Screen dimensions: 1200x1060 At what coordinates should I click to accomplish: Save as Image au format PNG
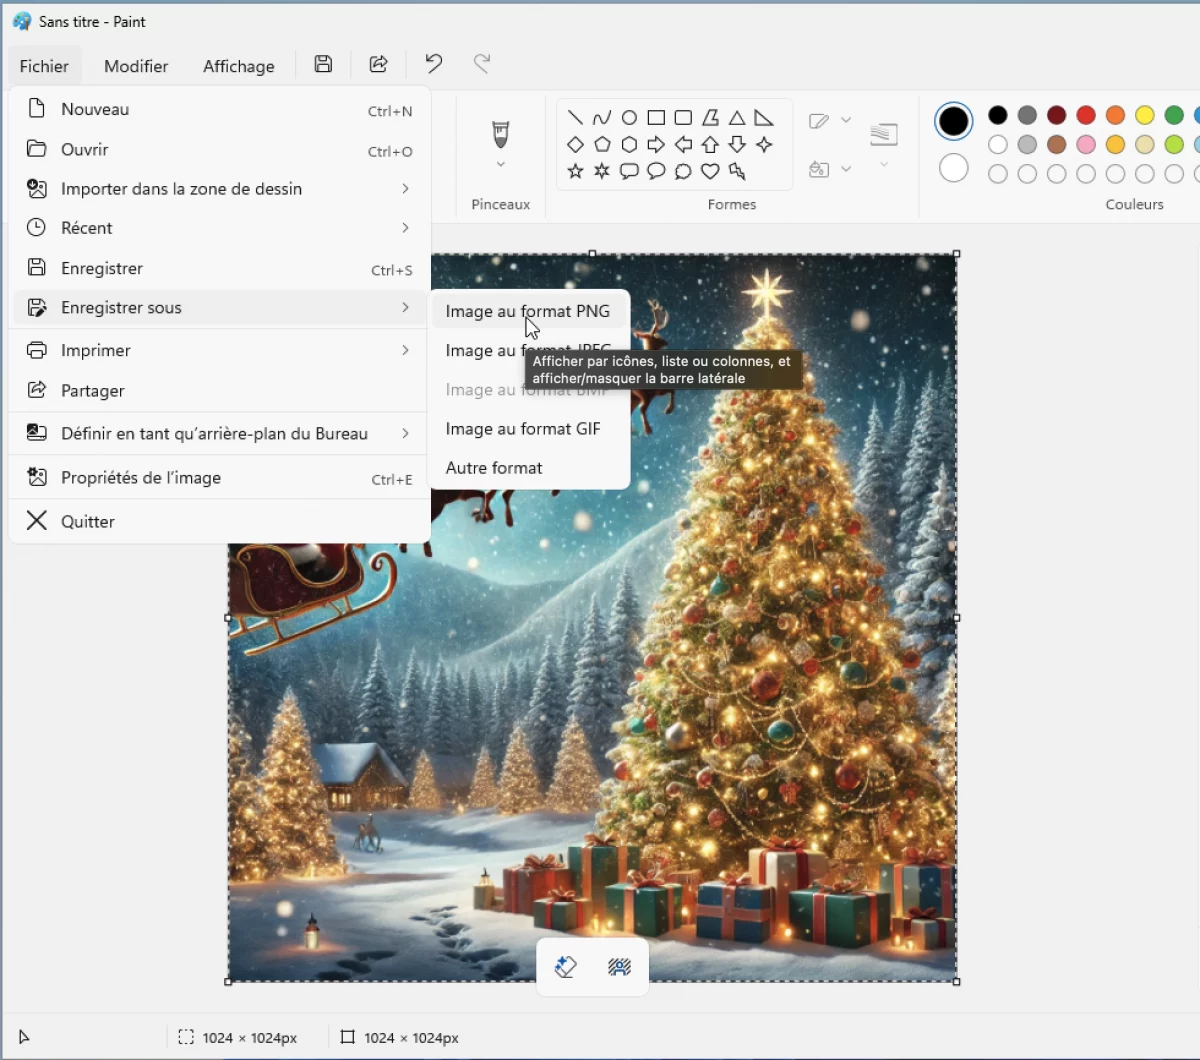pyautogui.click(x=529, y=311)
